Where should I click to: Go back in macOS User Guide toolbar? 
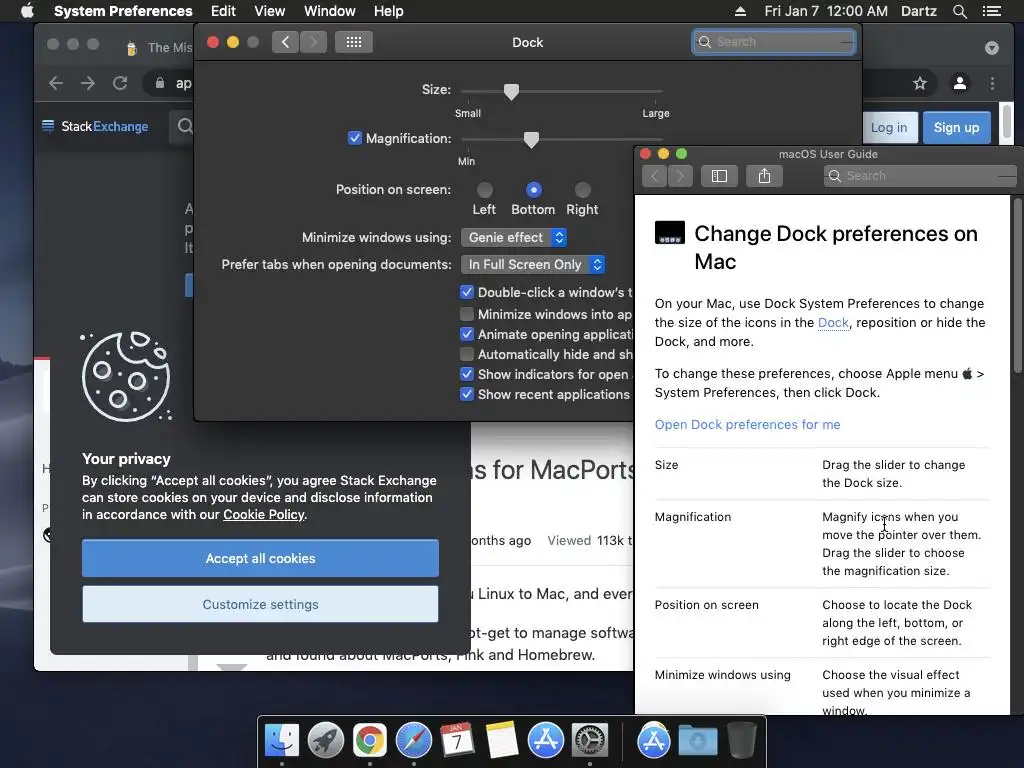654,176
